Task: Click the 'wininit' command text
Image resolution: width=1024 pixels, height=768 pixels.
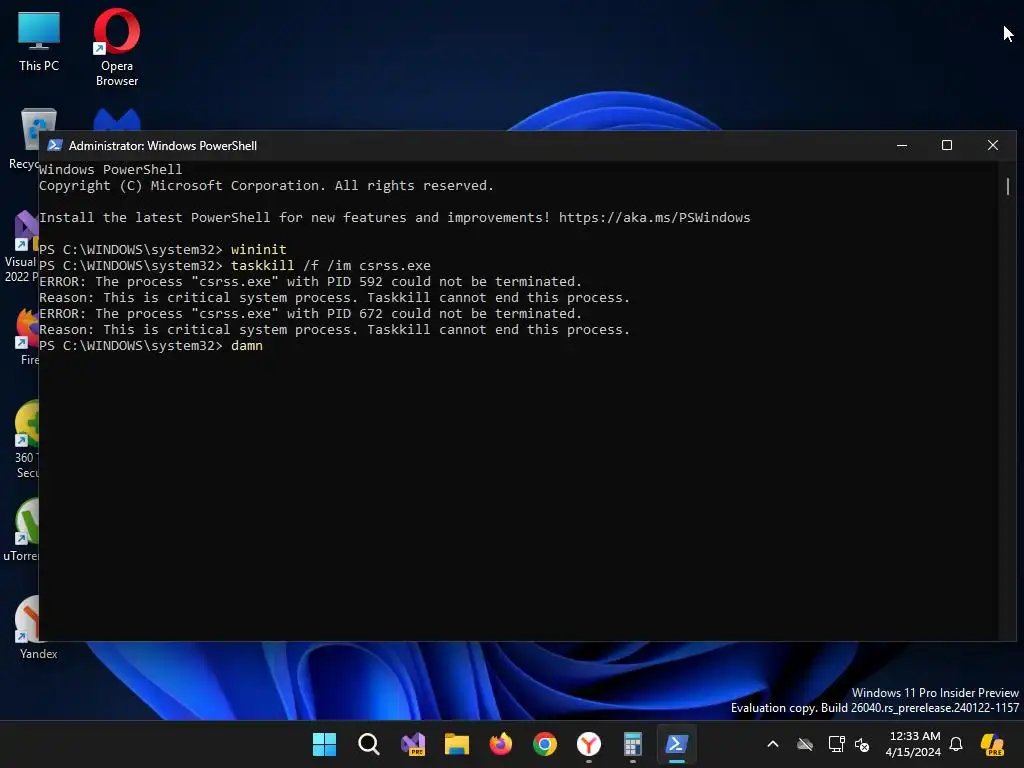Action: coord(259,249)
